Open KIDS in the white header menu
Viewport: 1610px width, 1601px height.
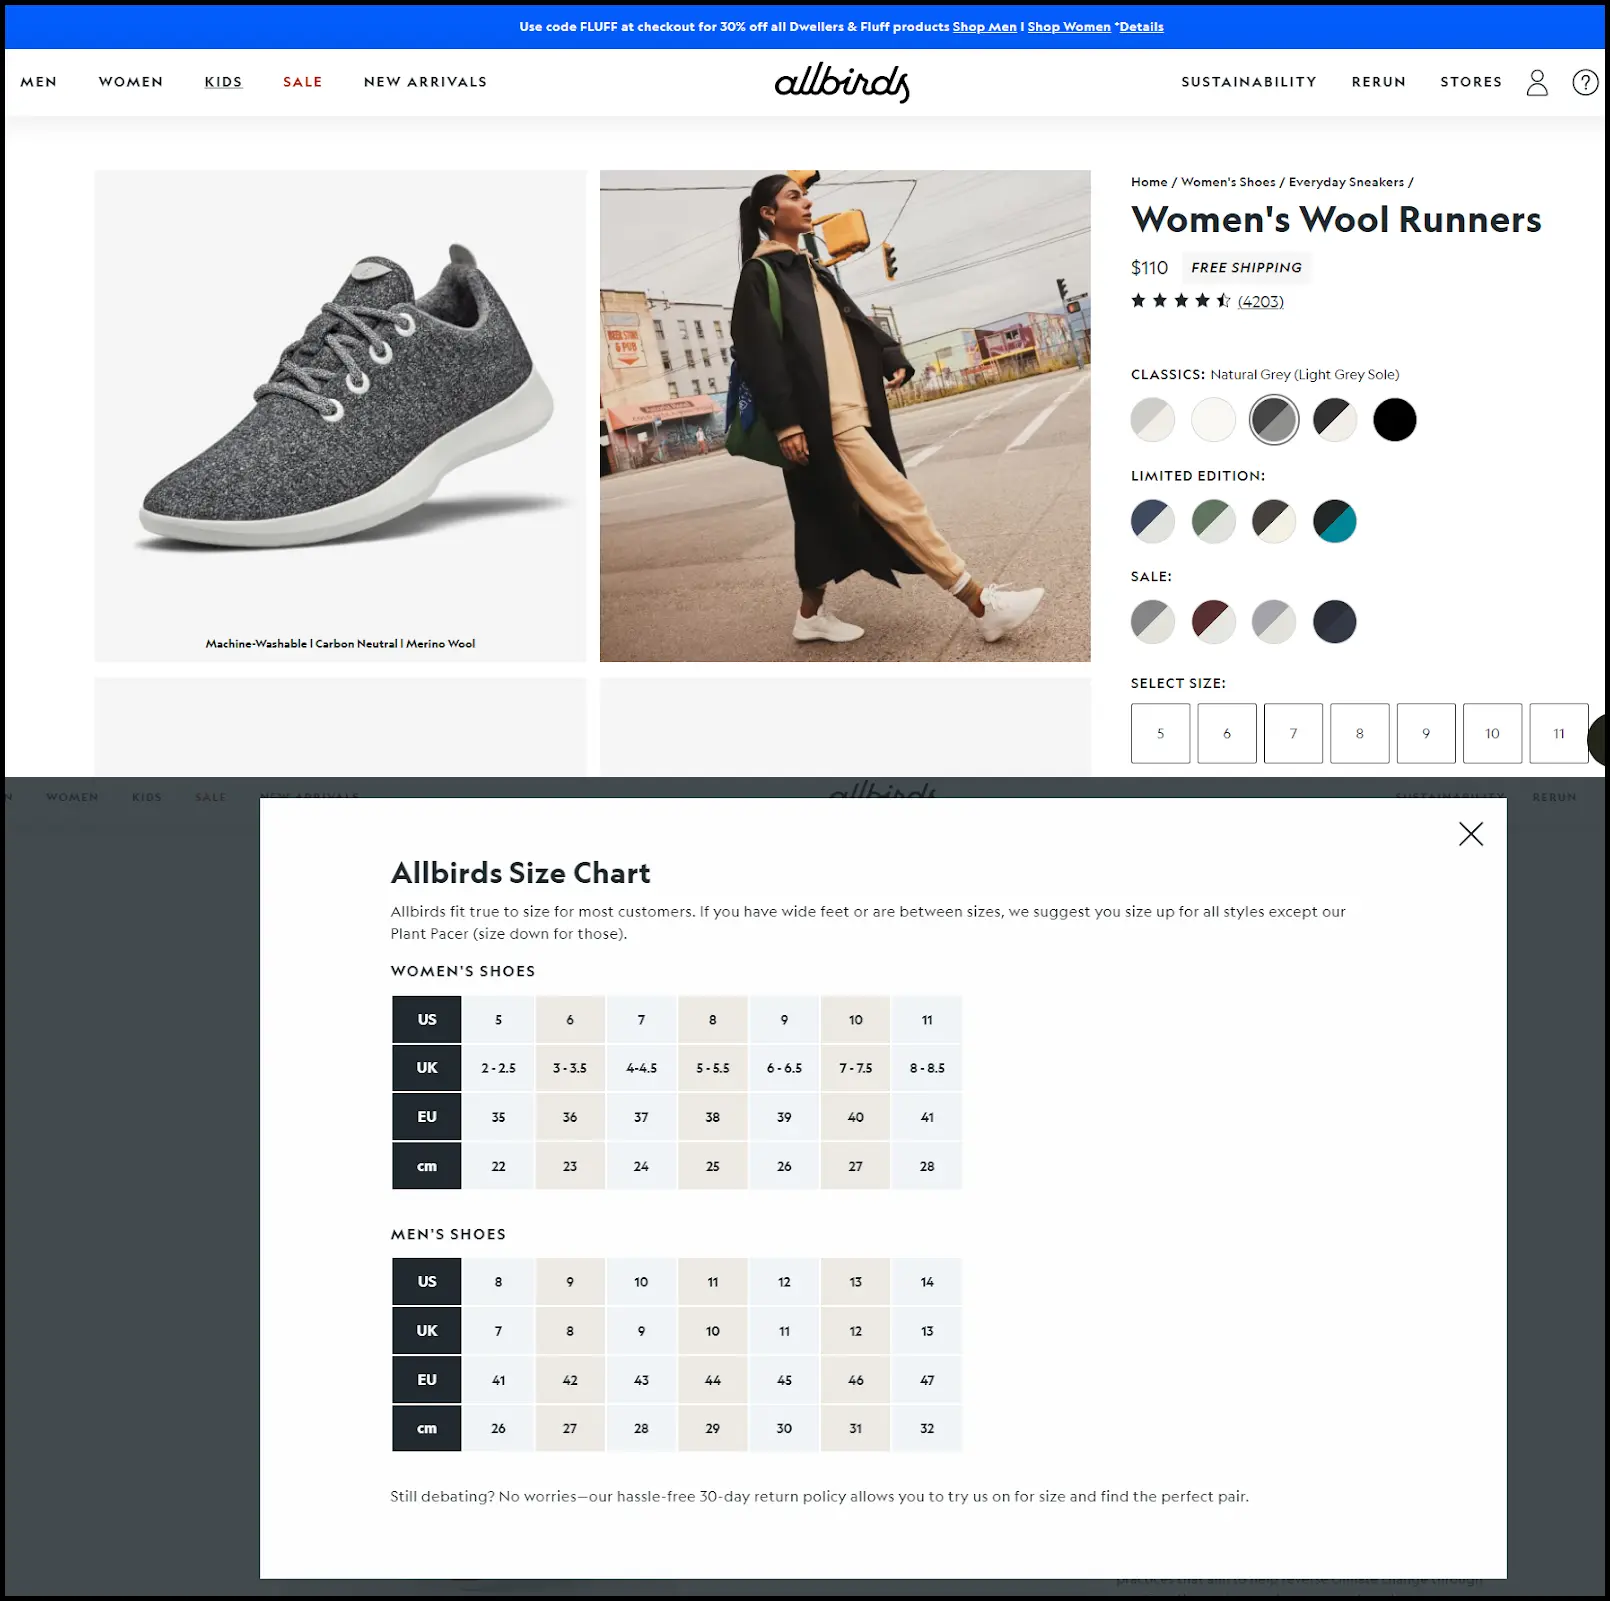point(223,82)
